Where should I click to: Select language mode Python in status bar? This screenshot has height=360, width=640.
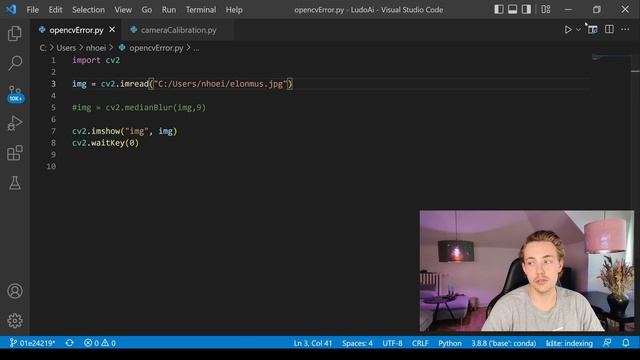pyautogui.click(x=450, y=343)
